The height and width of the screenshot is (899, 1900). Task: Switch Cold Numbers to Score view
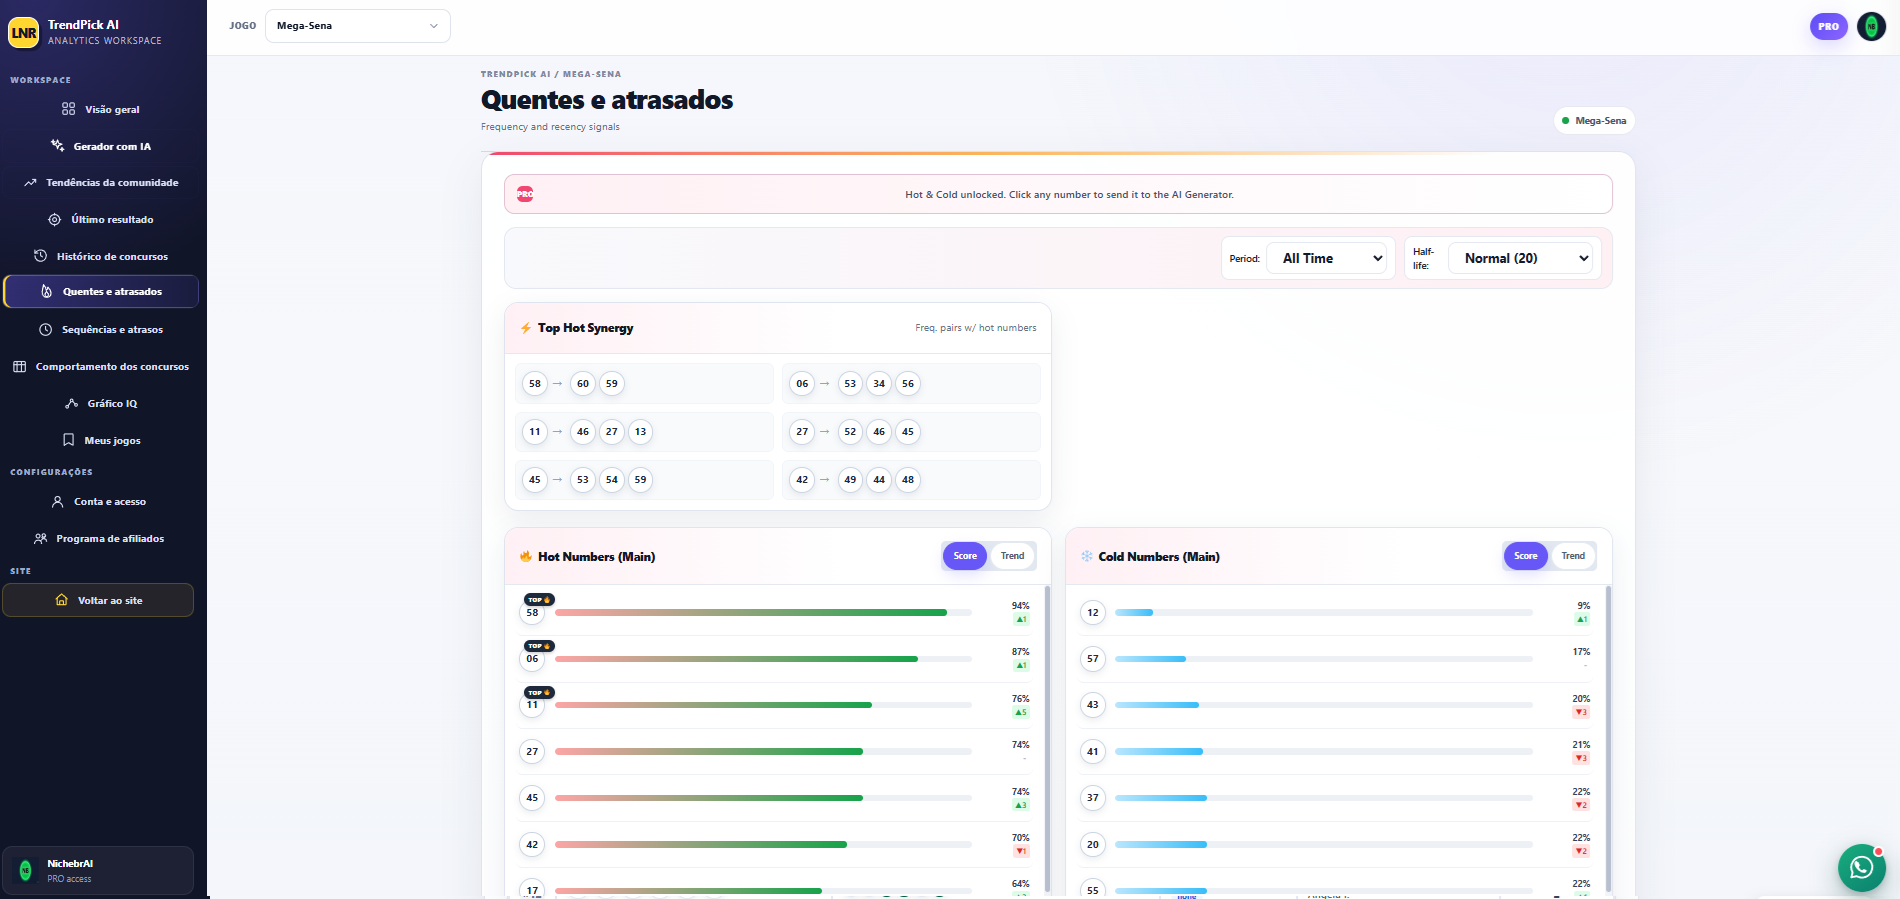click(1525, 556)
